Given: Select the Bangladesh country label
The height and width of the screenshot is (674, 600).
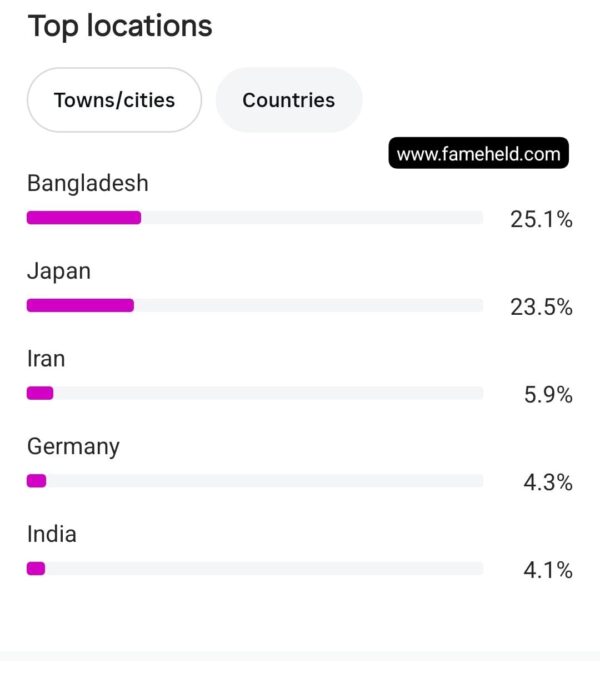Looking at the screenshot, I should (x=88, y=183).
